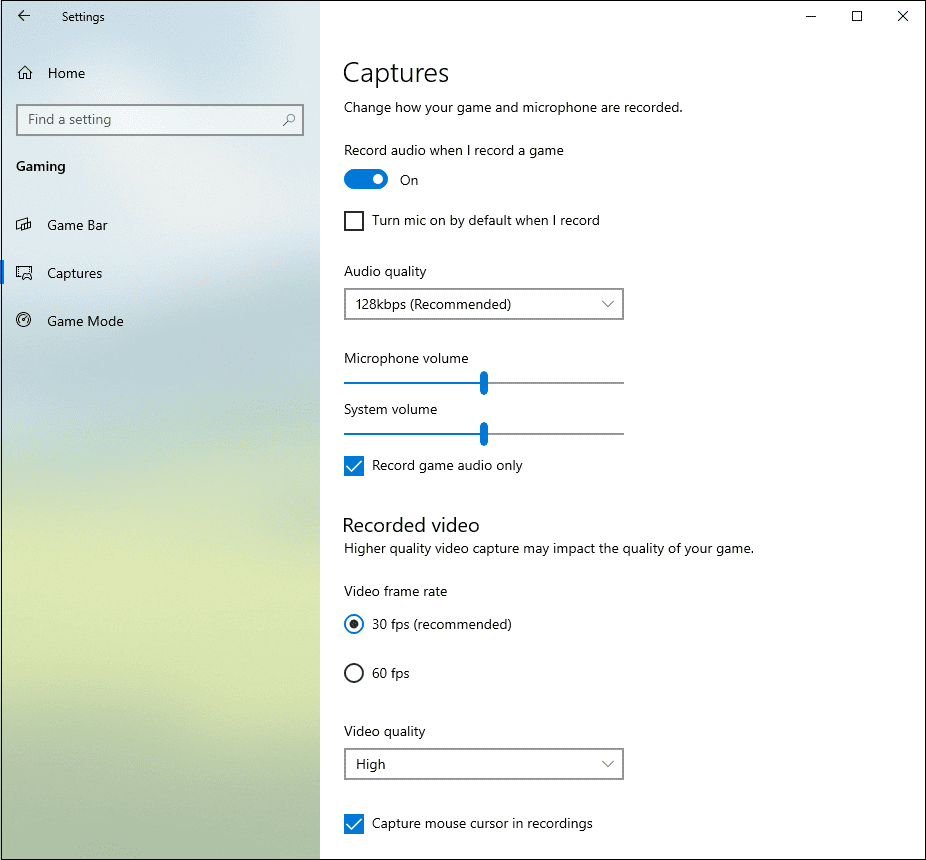Expand the Video quality dropdown

click(483, 764)
